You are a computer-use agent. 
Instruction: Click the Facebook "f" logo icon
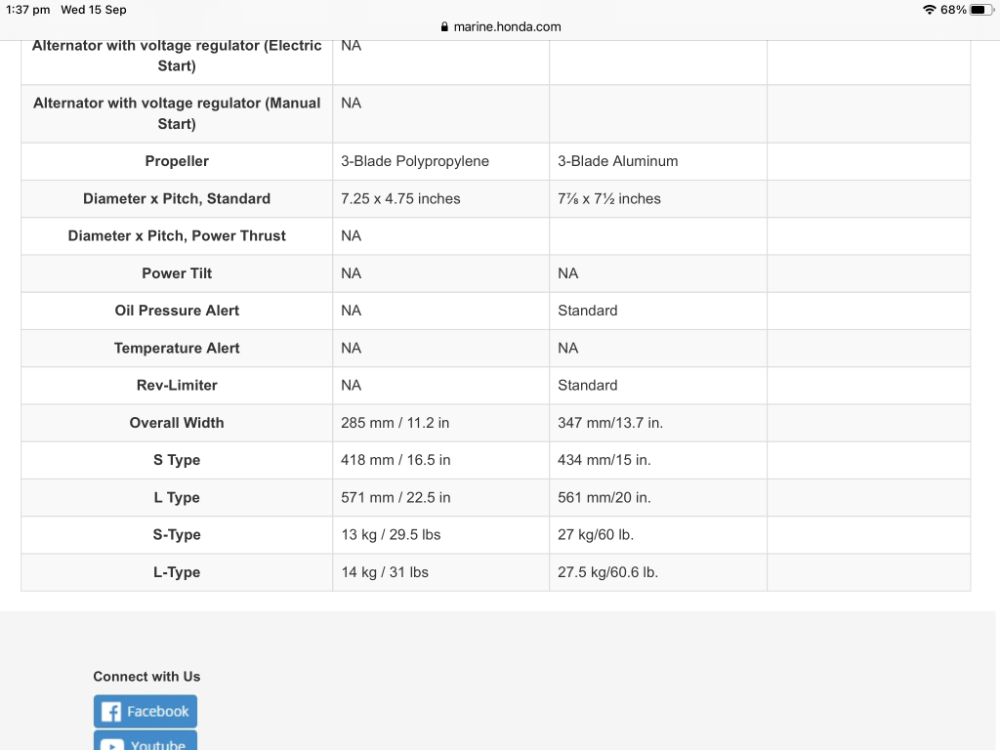112,712
